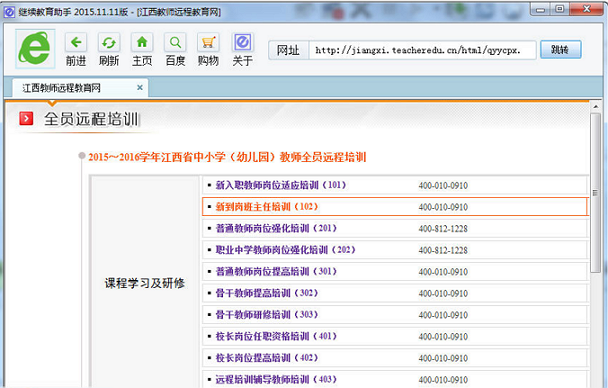Open 新到岗班主任培训 (102) link

(267, 207)
